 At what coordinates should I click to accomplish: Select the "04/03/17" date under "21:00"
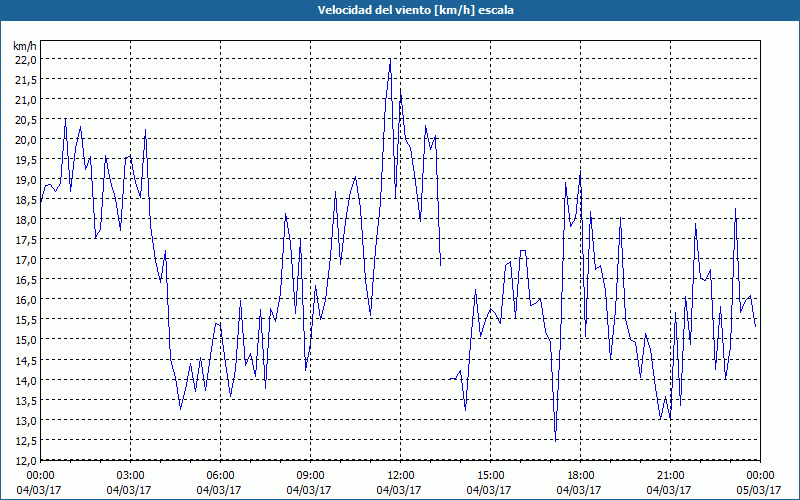(x=669, y=490)
